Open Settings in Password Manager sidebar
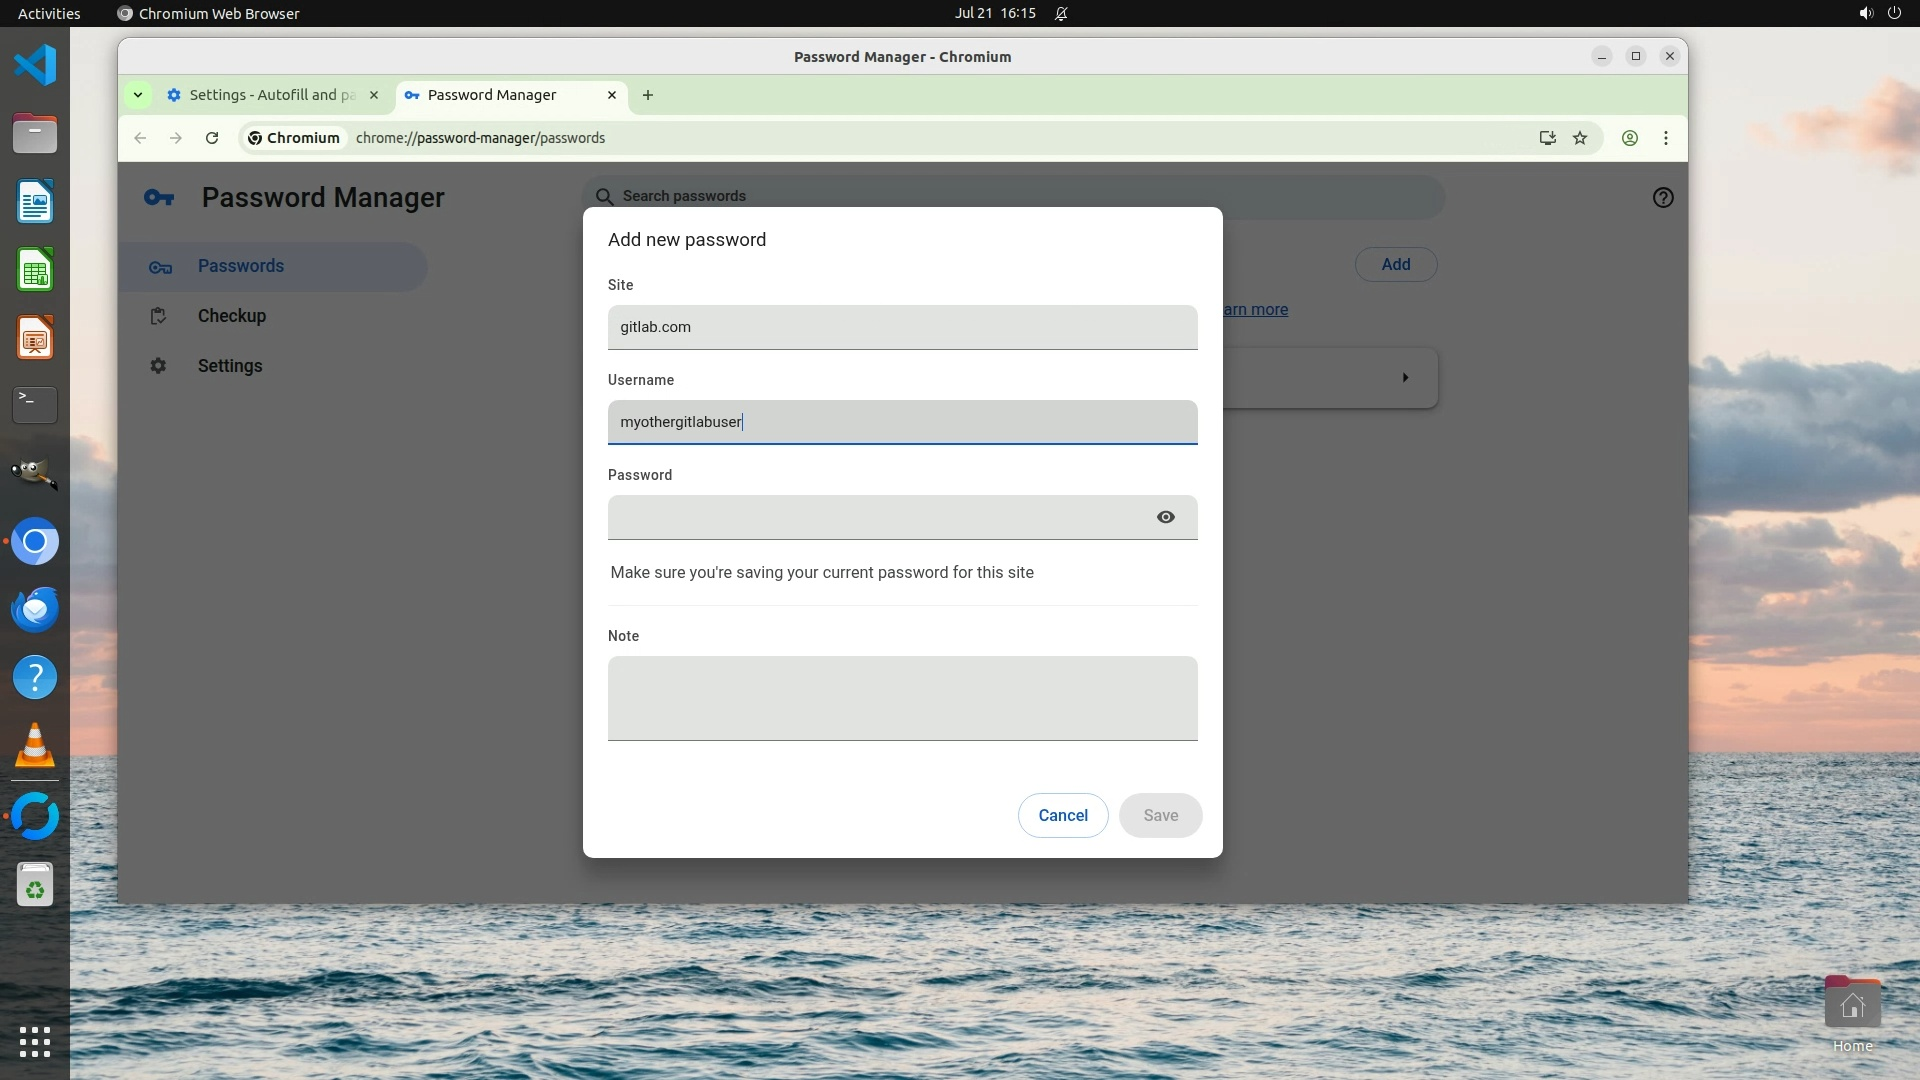Viewport: 1920px width, 1080px height. (x=230, y=366)
